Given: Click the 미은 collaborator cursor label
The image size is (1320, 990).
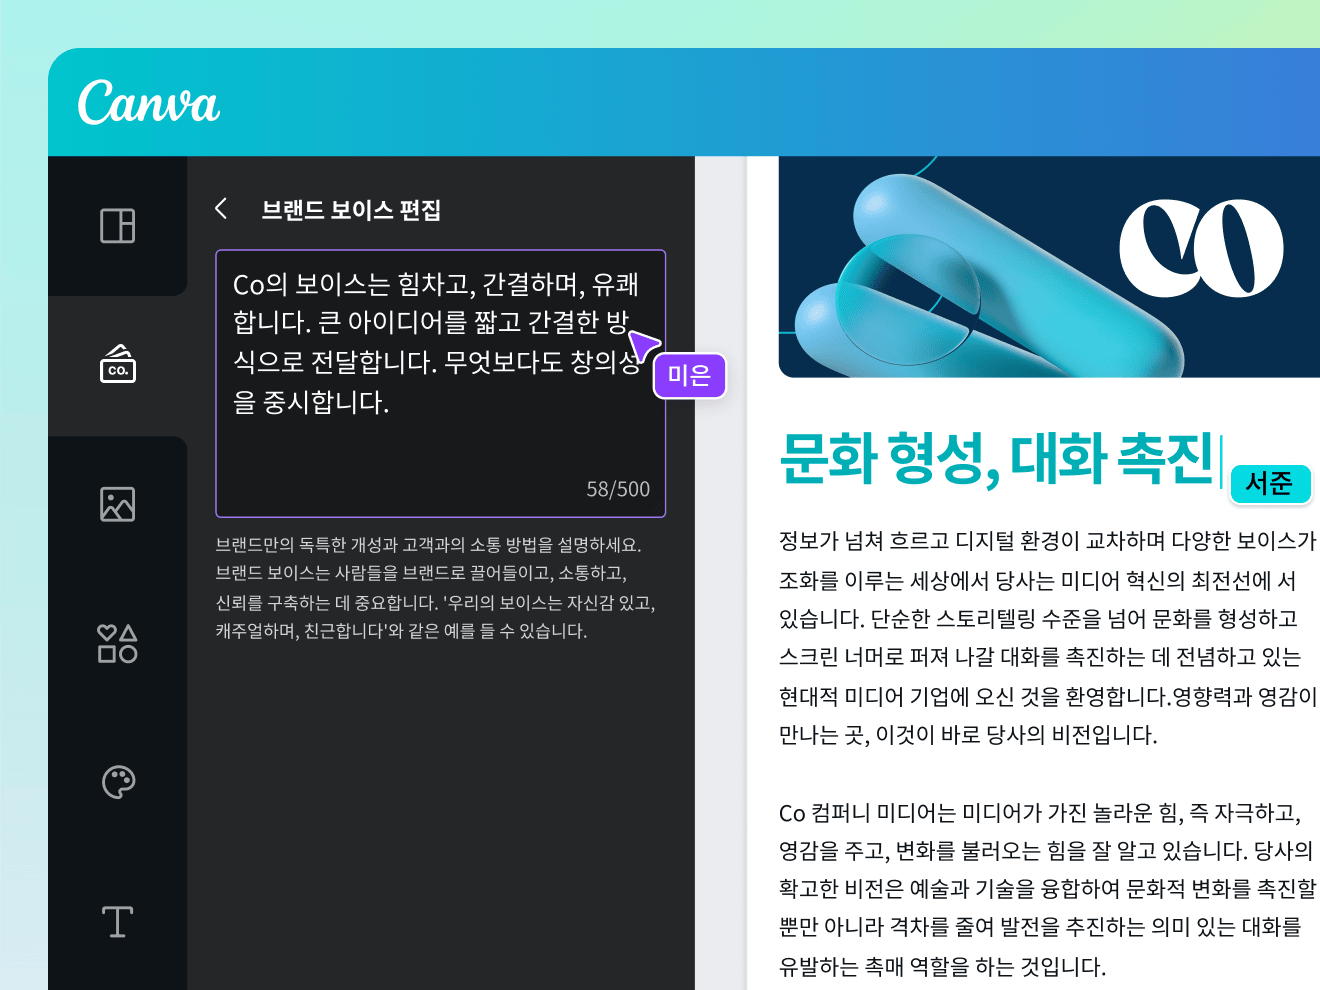Looking at the screenshot, I should click(x=689, y=376).
